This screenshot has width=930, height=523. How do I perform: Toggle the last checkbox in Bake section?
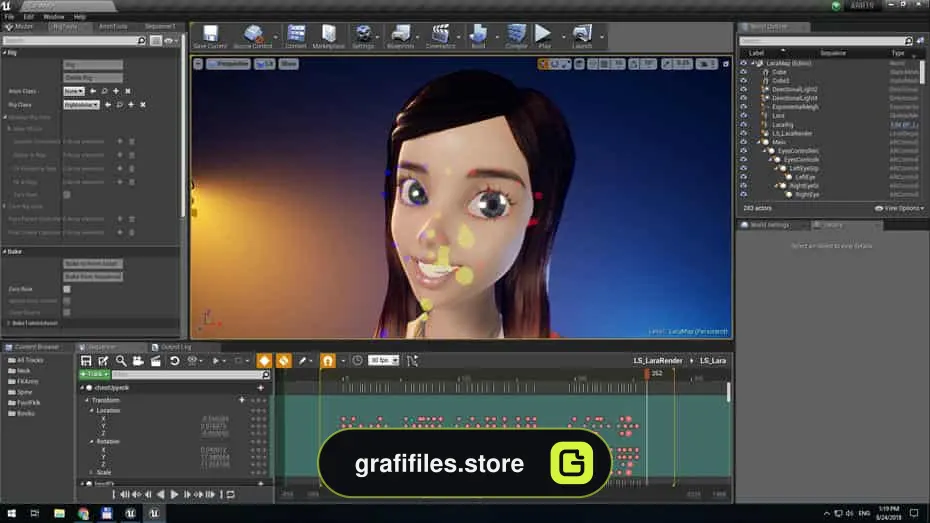pyautogui.click(x=67, y=312)
